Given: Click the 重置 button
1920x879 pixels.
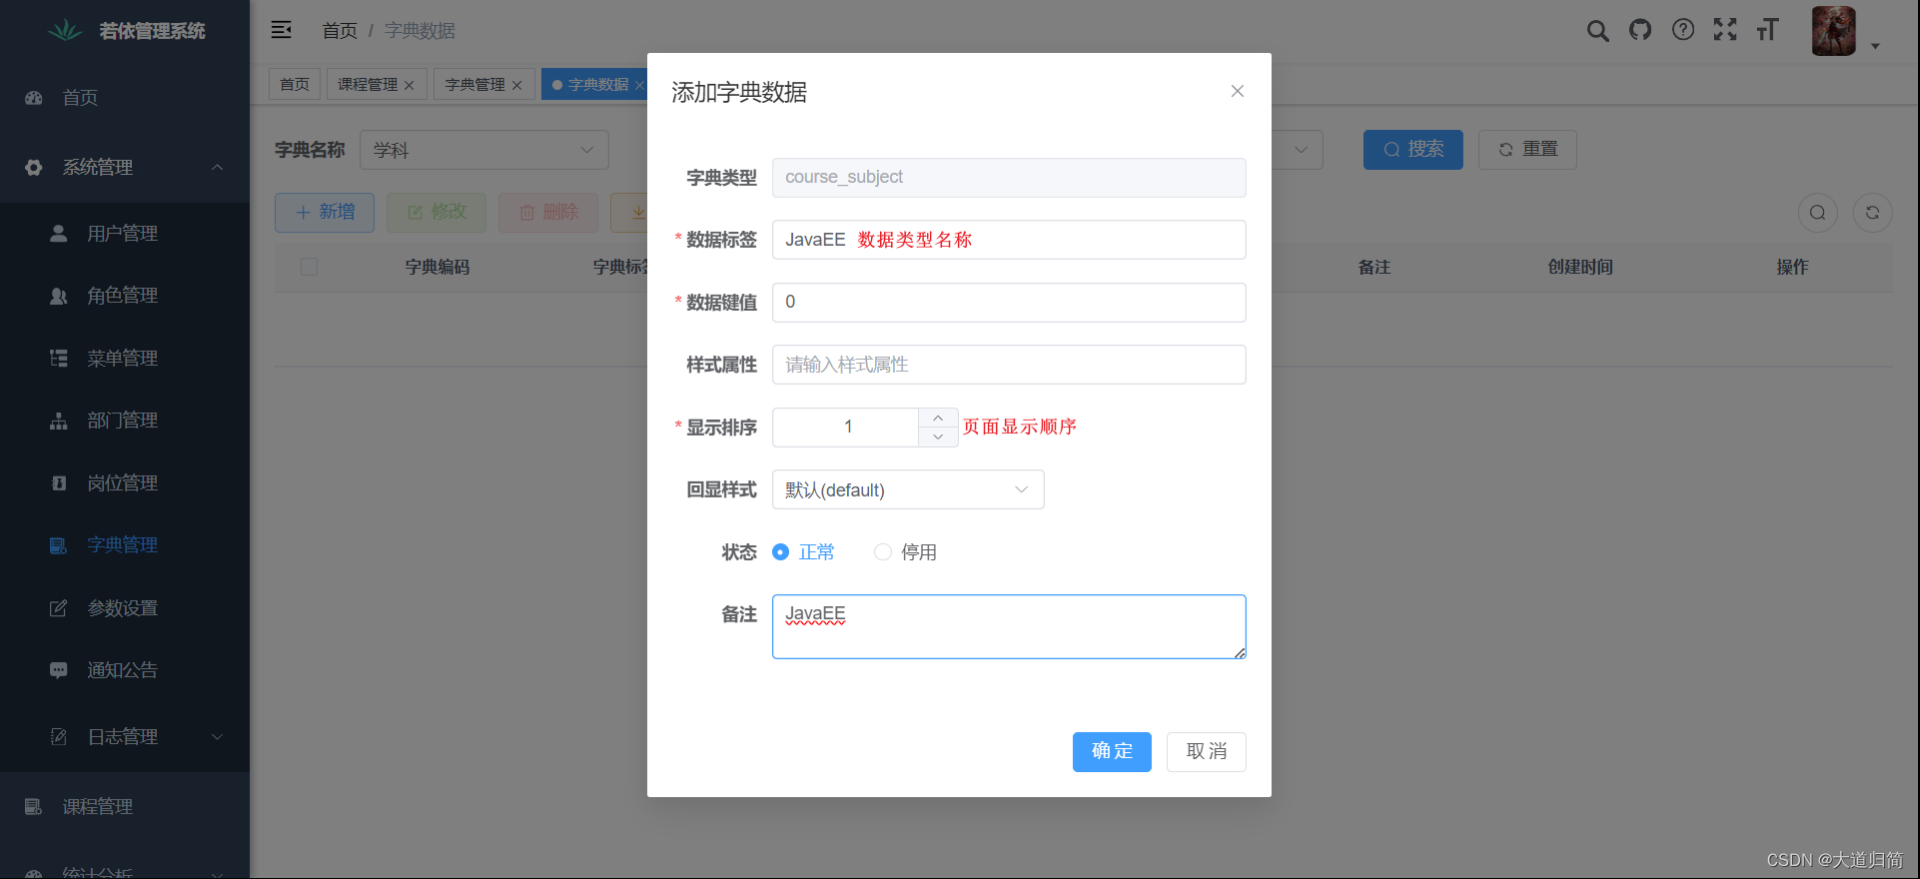Looking at the screenshot, I should tap(1528, 149).
